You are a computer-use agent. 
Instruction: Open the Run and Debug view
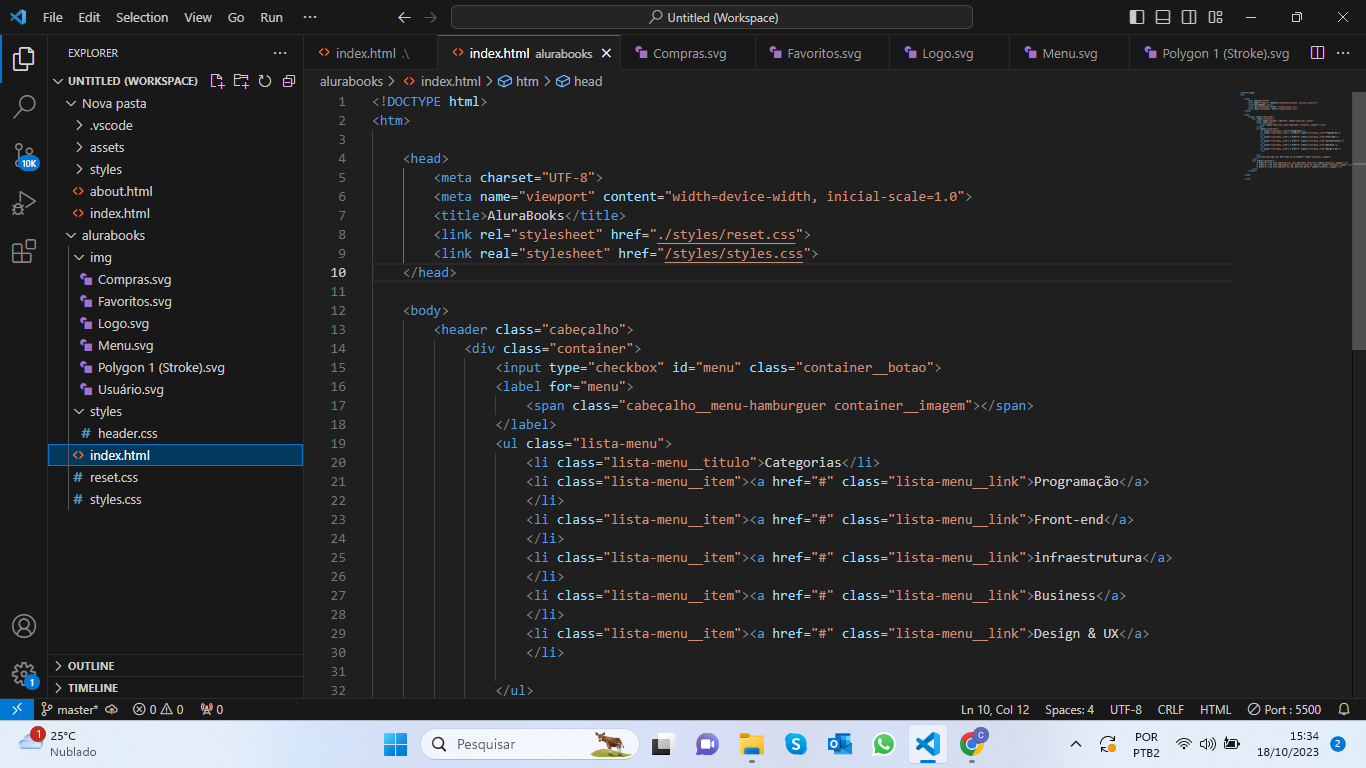24,204
